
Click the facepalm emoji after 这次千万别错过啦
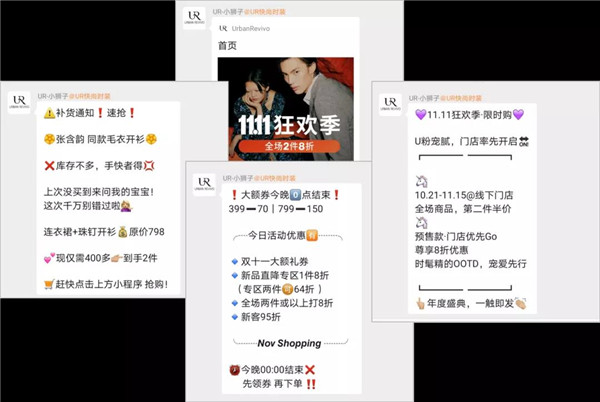point(126,207)
